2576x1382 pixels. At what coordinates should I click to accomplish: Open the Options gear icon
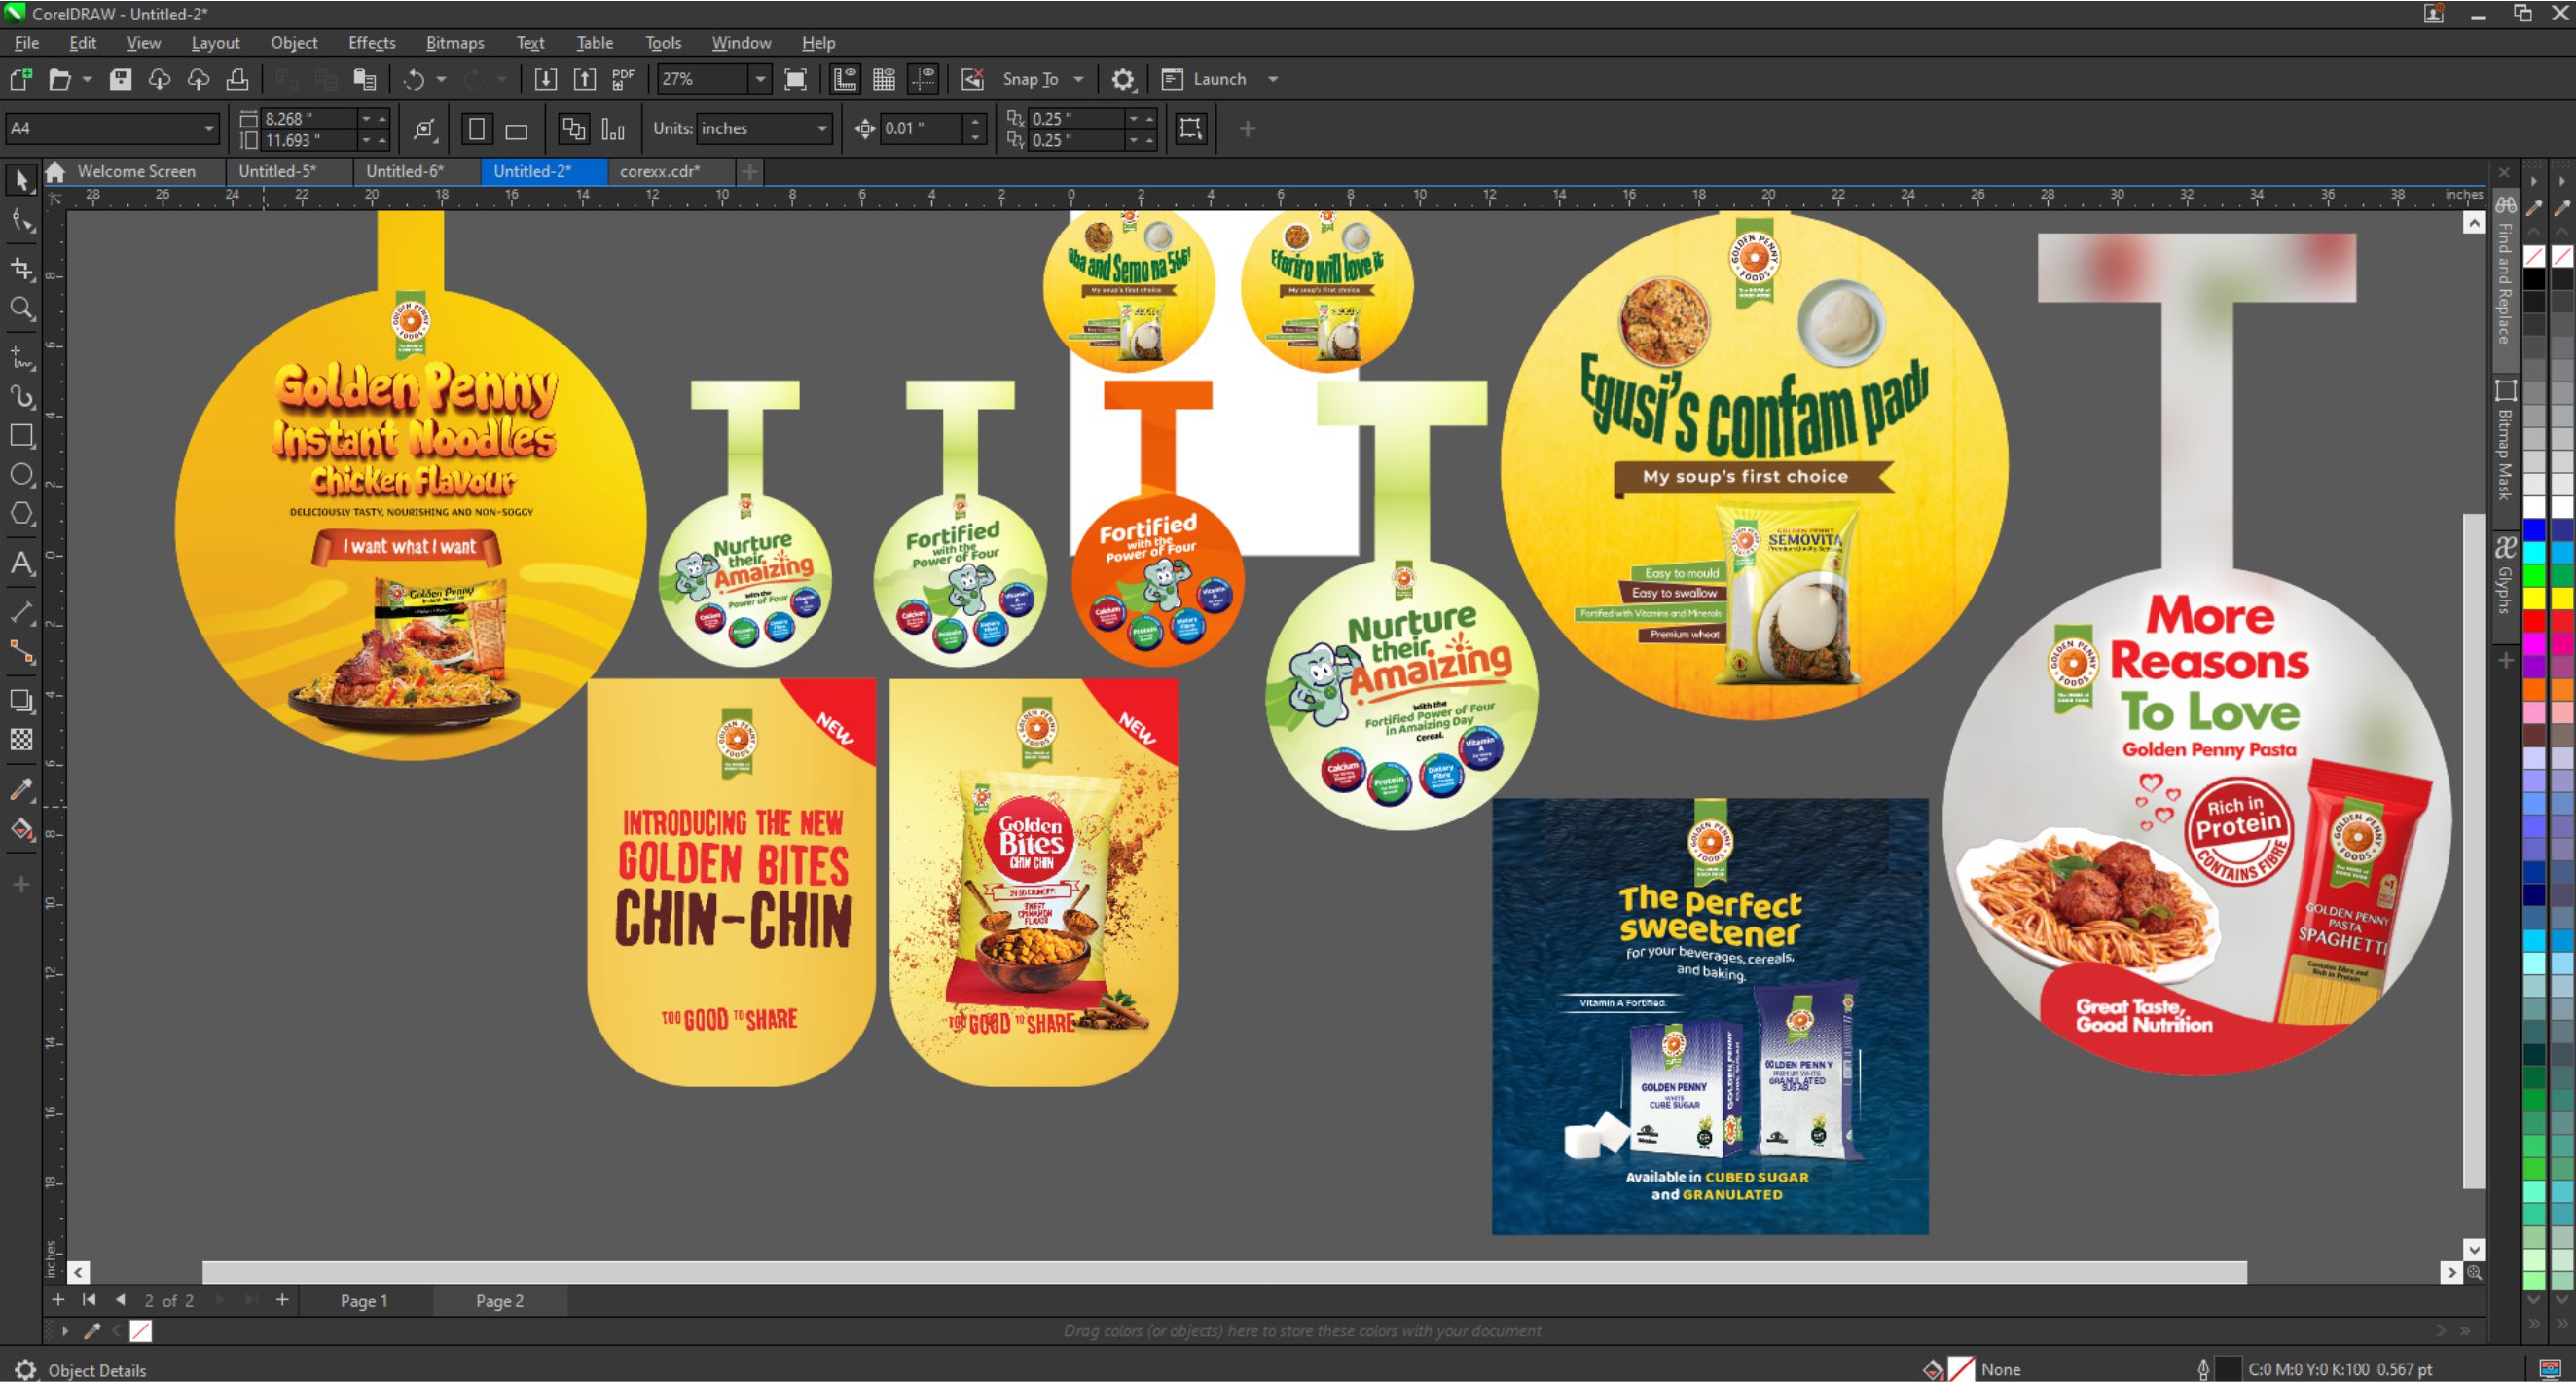tap(1123, 79)
